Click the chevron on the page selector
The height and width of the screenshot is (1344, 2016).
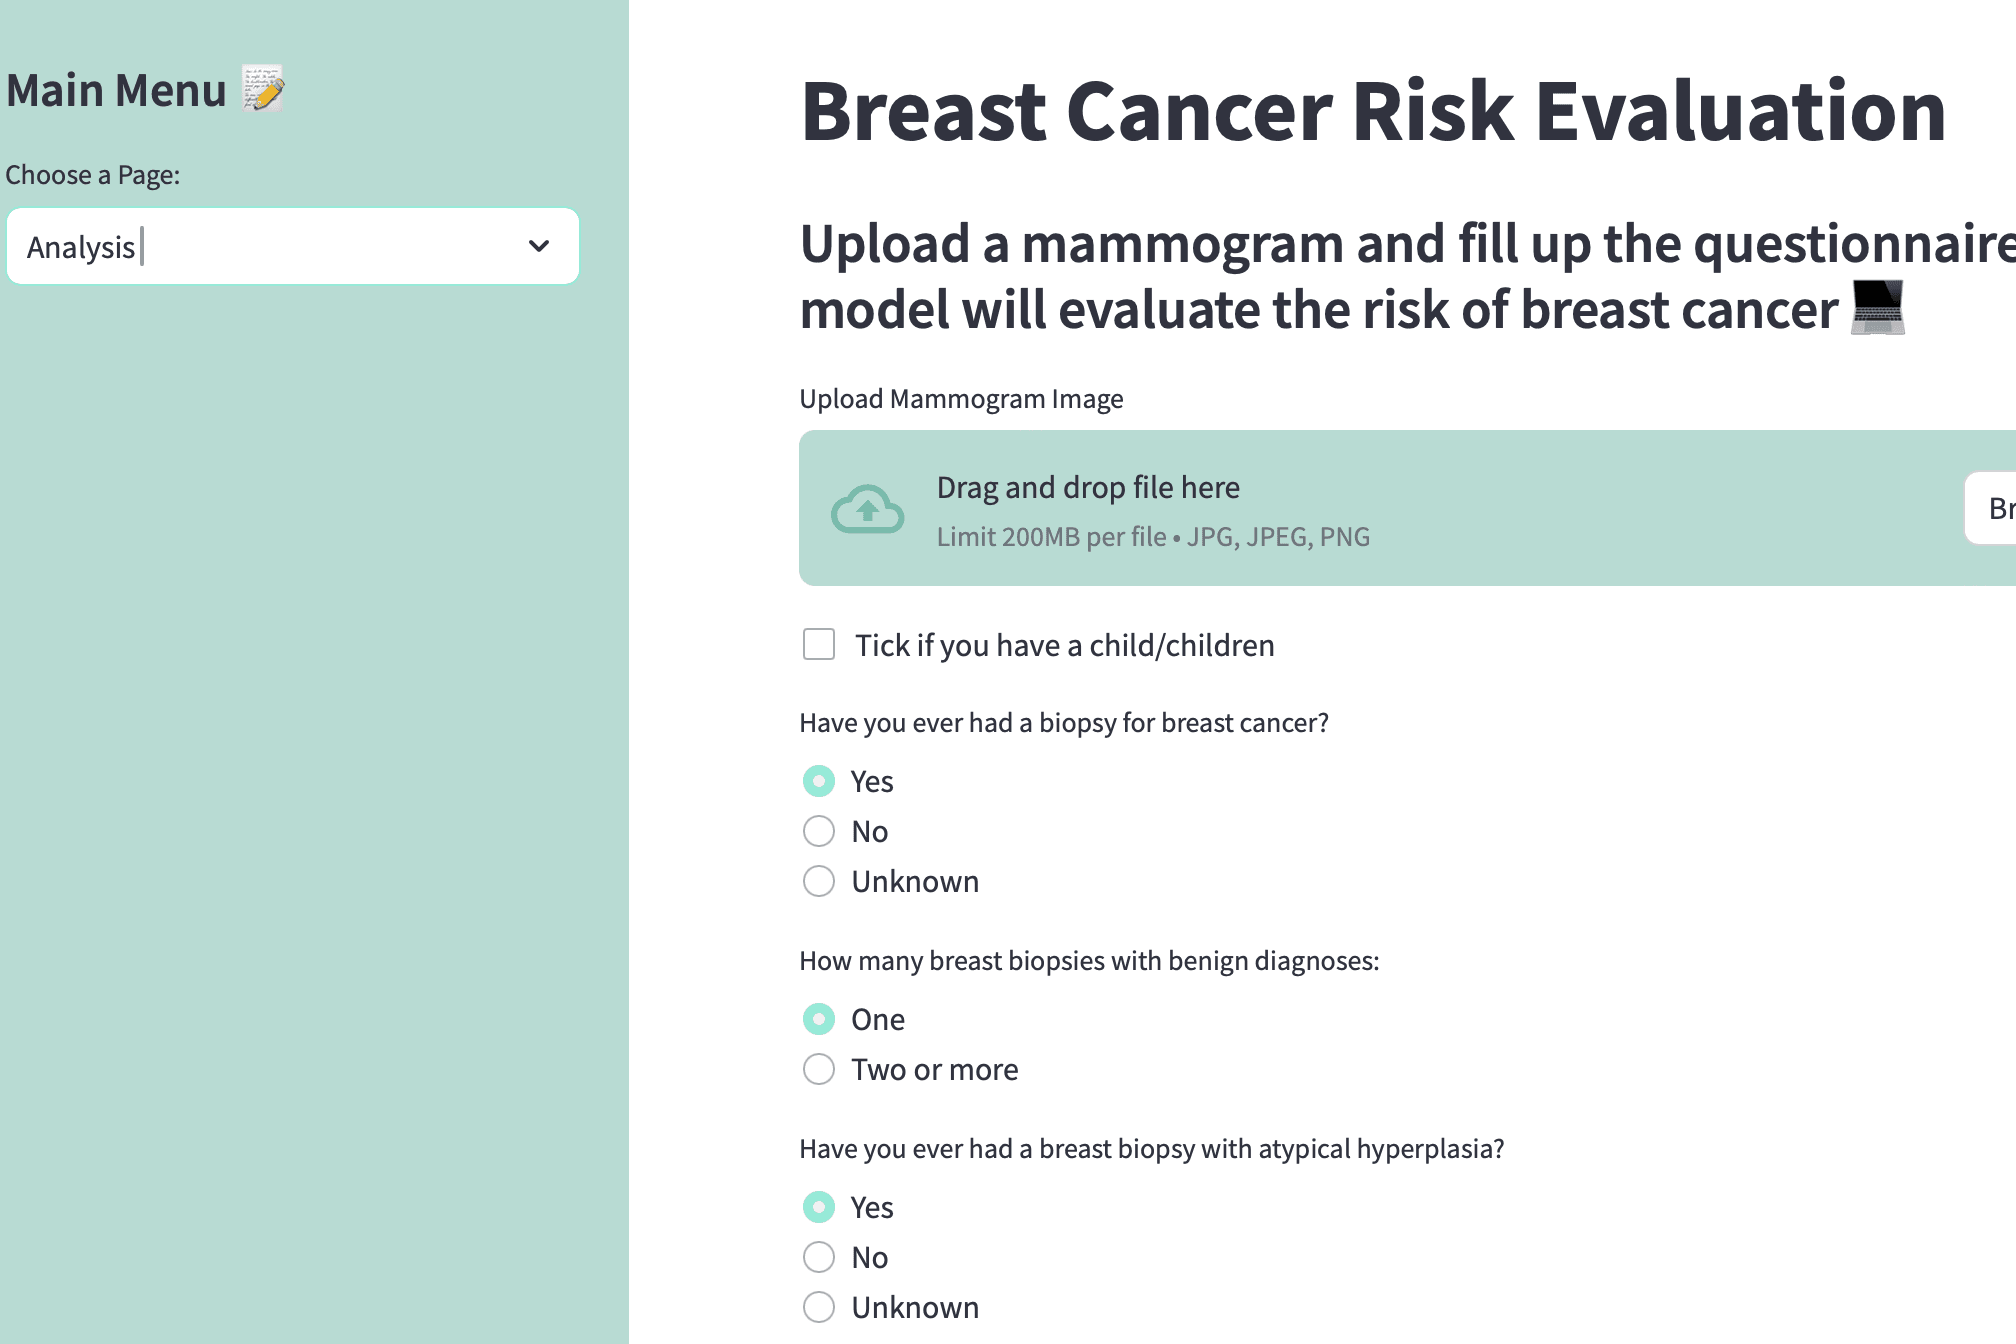[x=538, y=246]
